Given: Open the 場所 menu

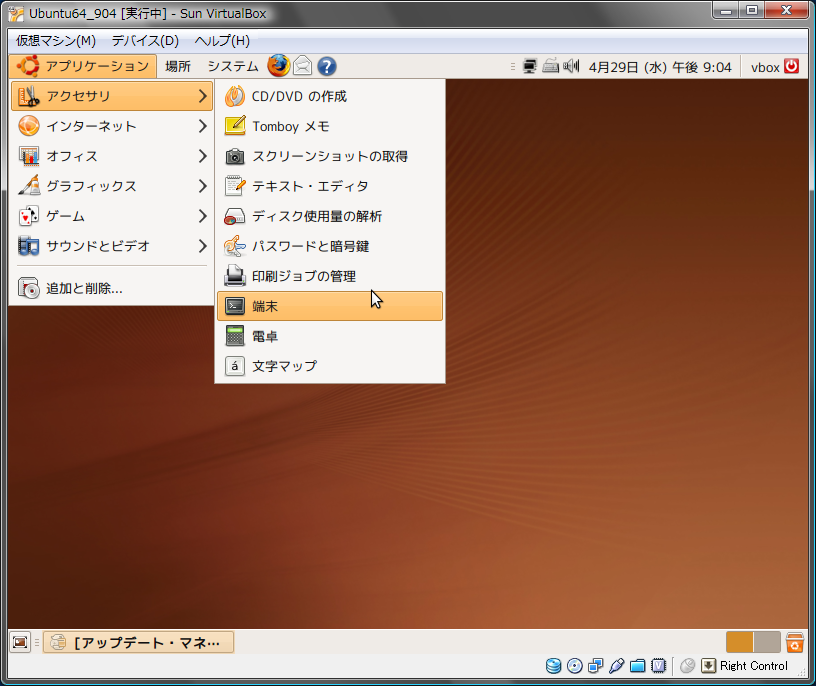Looking at the screenshot, I should pos(178,66).
